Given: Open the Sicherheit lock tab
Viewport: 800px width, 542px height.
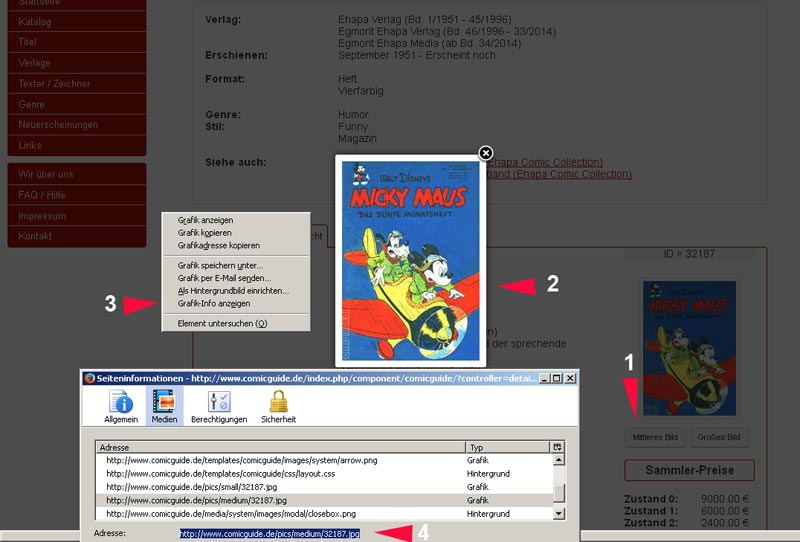Looking at the screenshot, I should coord(278,406).
